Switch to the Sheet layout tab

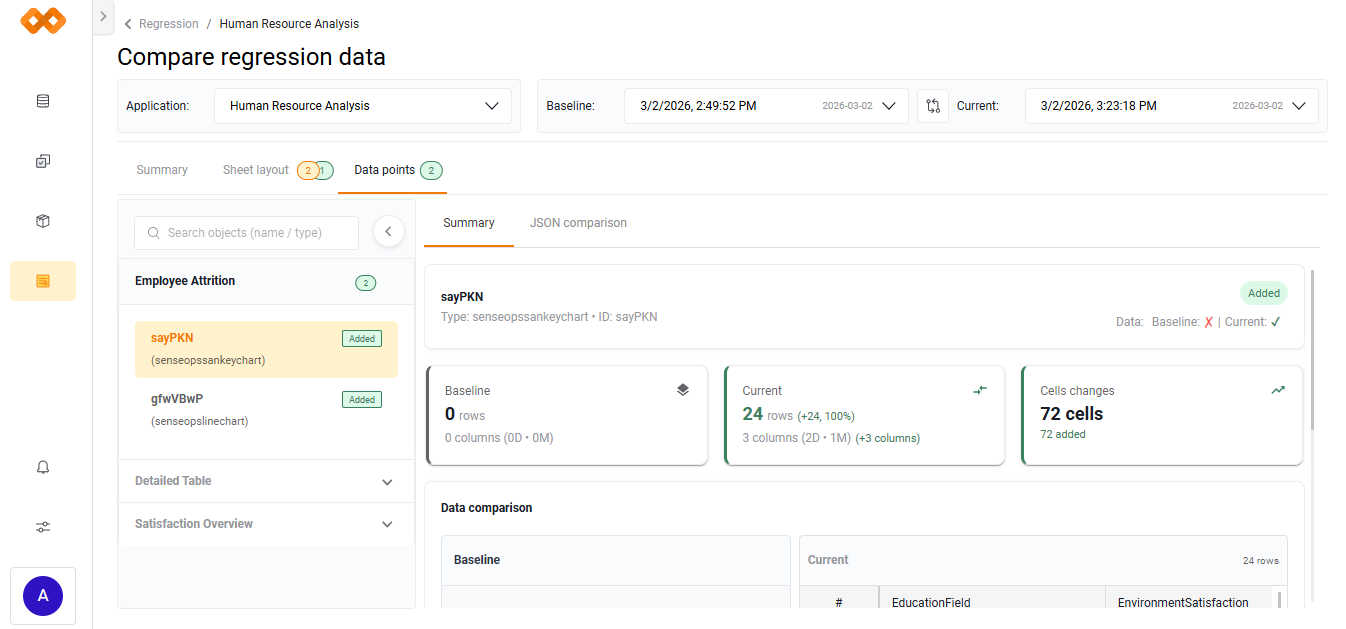(x=256, y=169)
